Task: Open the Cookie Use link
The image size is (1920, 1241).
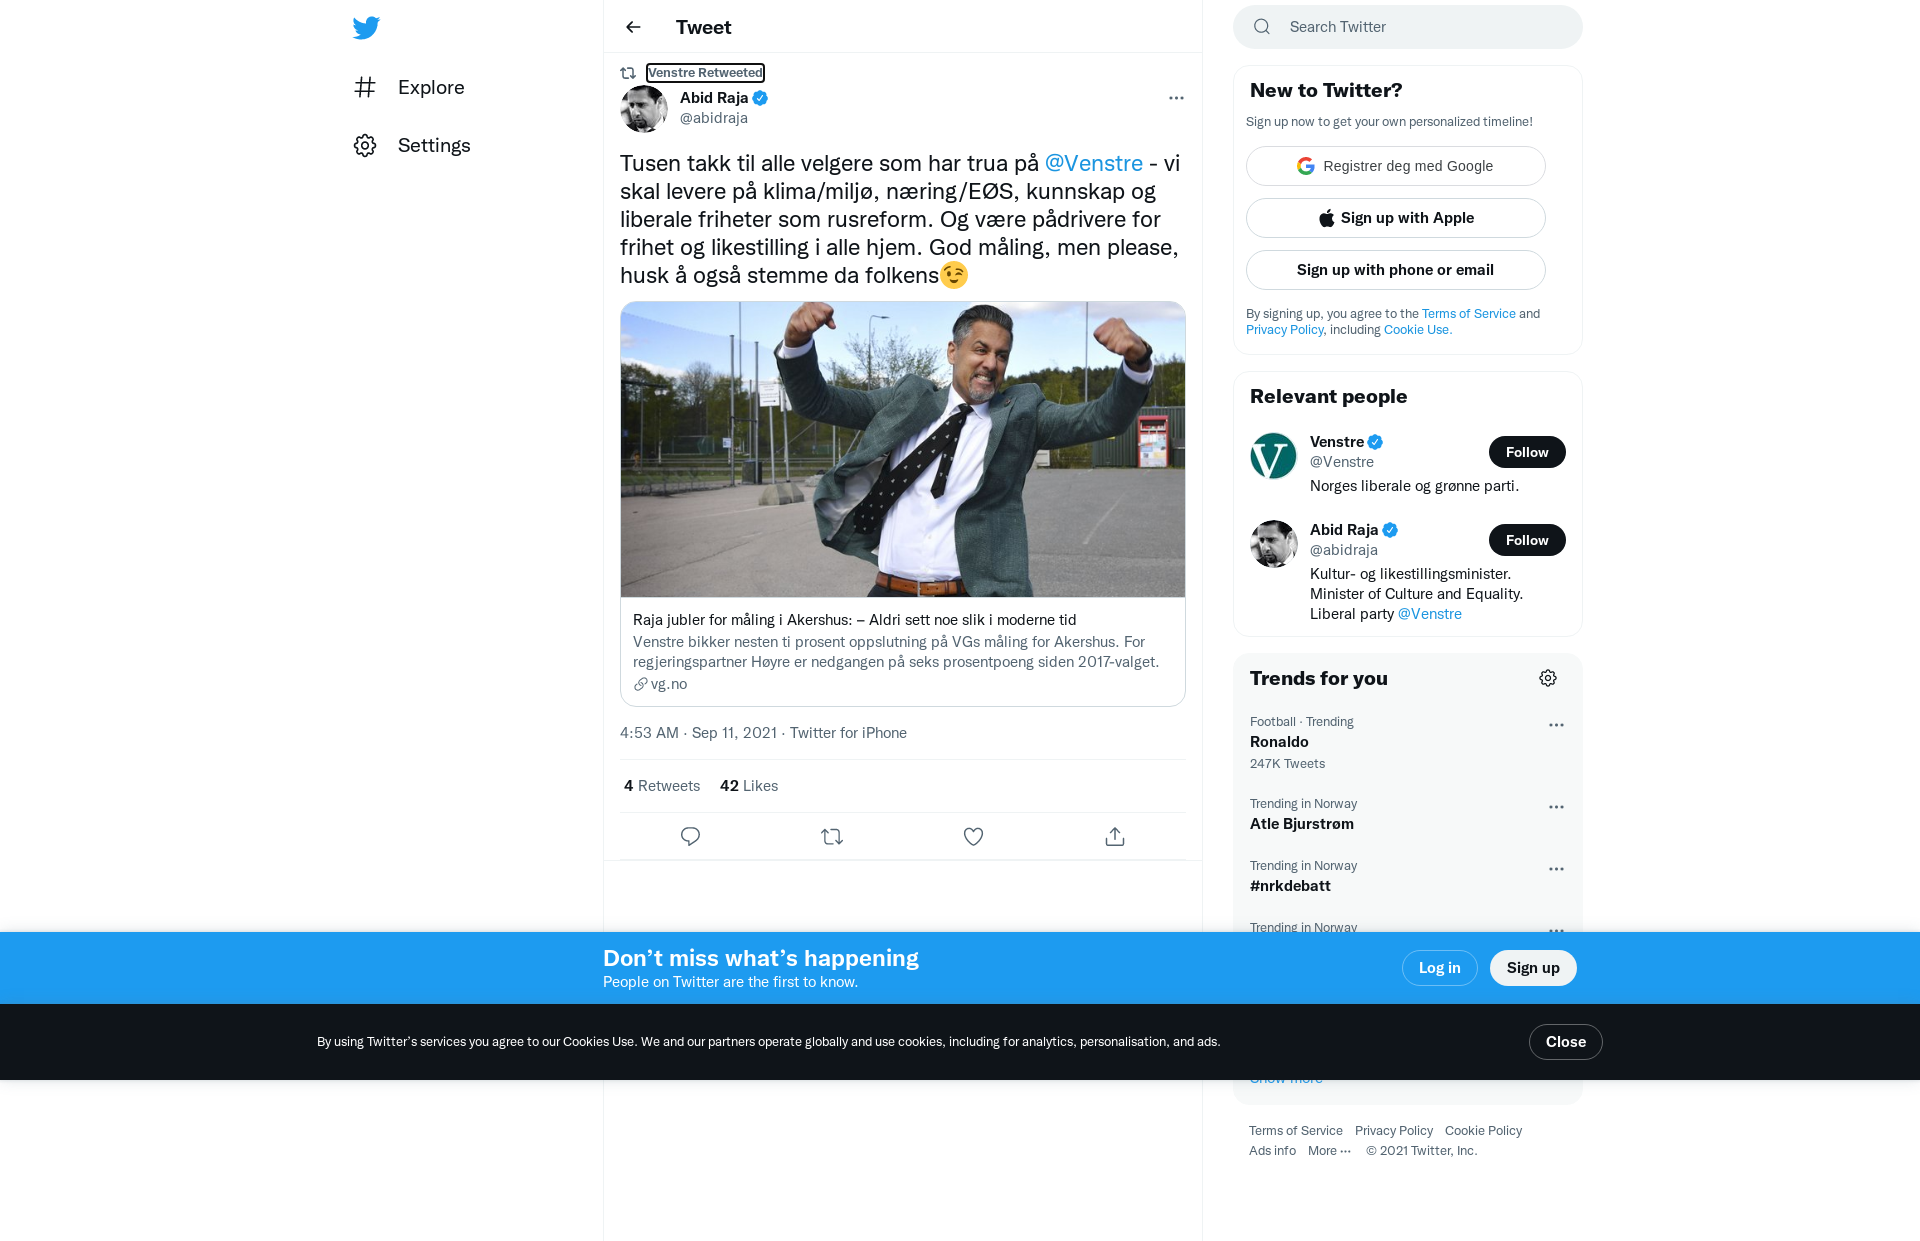Action: [1416, 330]
